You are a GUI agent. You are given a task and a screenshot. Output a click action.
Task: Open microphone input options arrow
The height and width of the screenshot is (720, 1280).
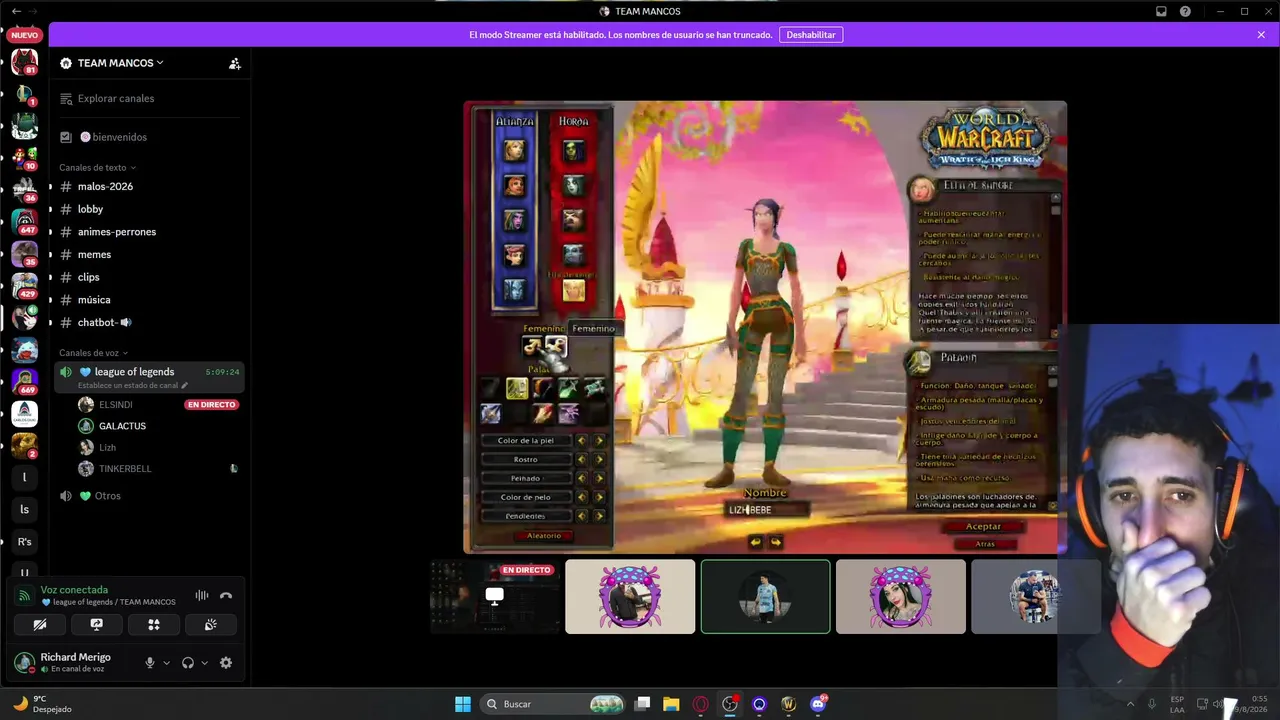[166, 662]
